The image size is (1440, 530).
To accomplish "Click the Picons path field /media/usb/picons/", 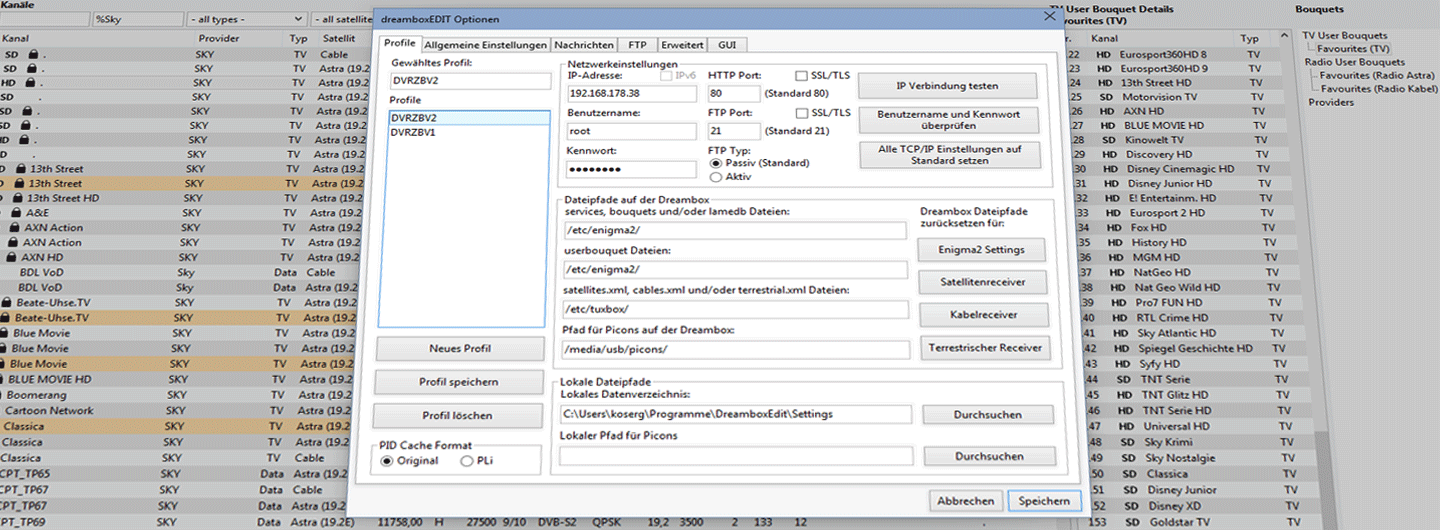I will (x=734, y=350).
